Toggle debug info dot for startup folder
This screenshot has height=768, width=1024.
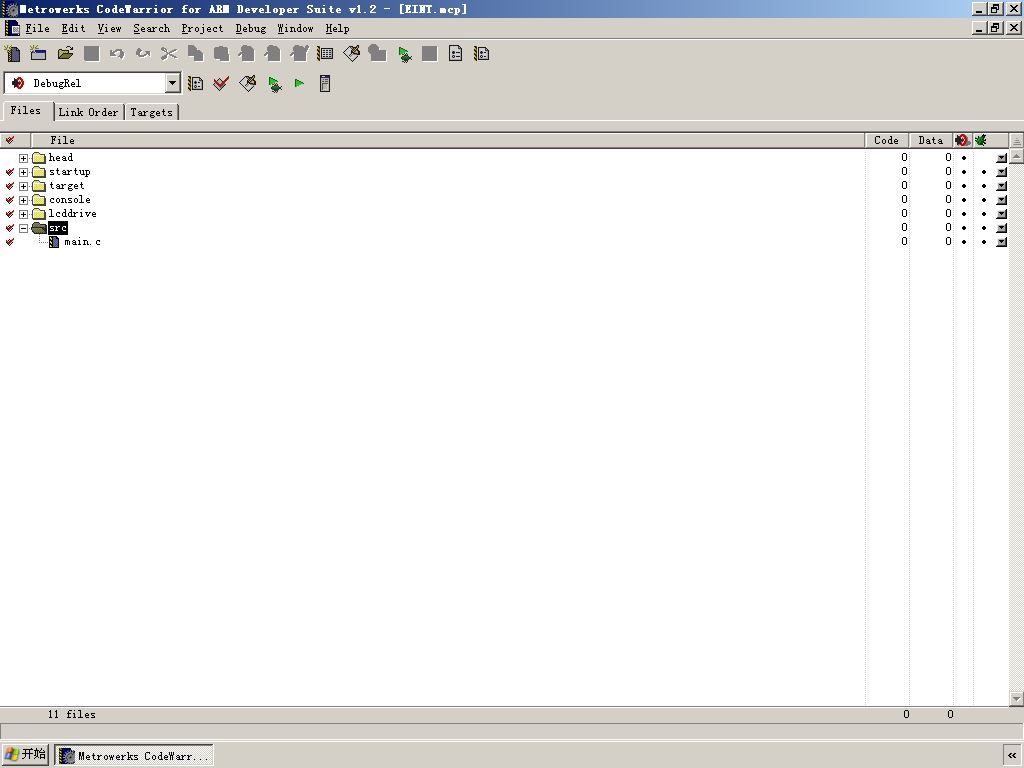(984, 172)
